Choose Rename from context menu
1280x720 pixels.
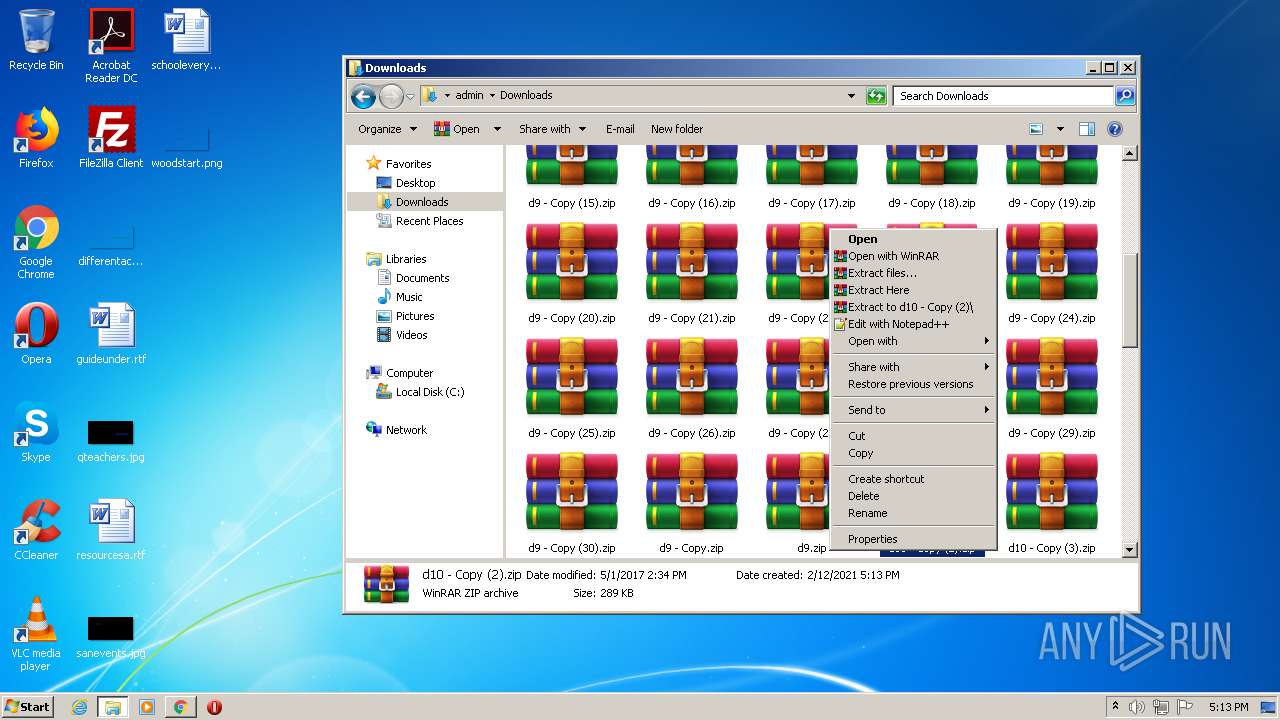(x=914, y=513)
